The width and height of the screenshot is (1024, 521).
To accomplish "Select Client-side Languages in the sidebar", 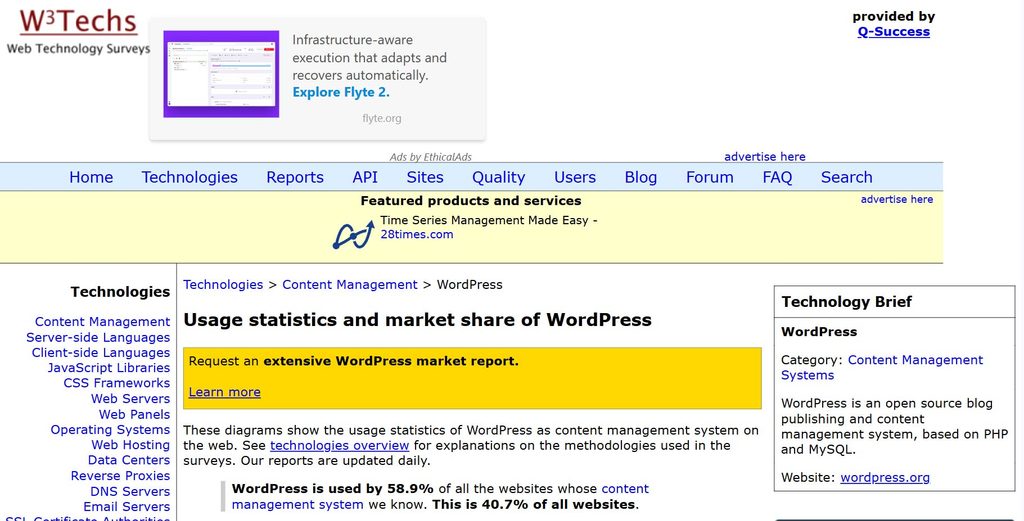I will [101, 353].
